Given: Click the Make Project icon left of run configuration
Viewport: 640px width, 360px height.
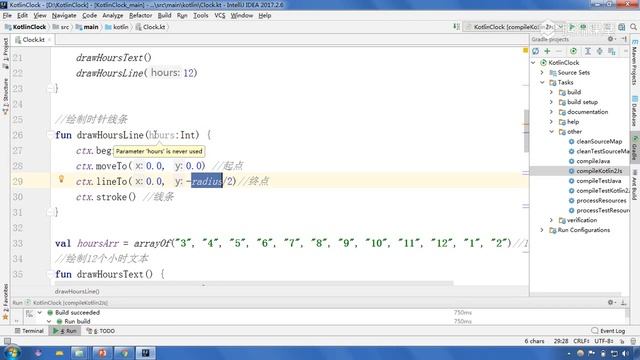Looking at the screenshot, I should (x=456, y=27).
